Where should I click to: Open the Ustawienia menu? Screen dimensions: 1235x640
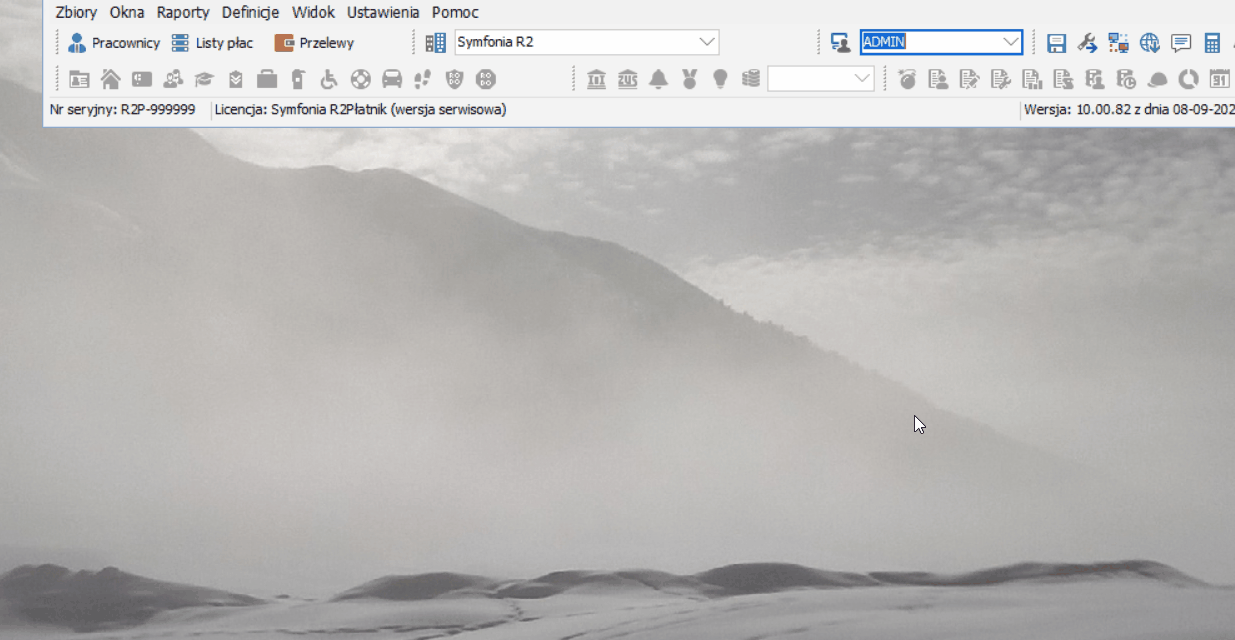pos(383,13)
